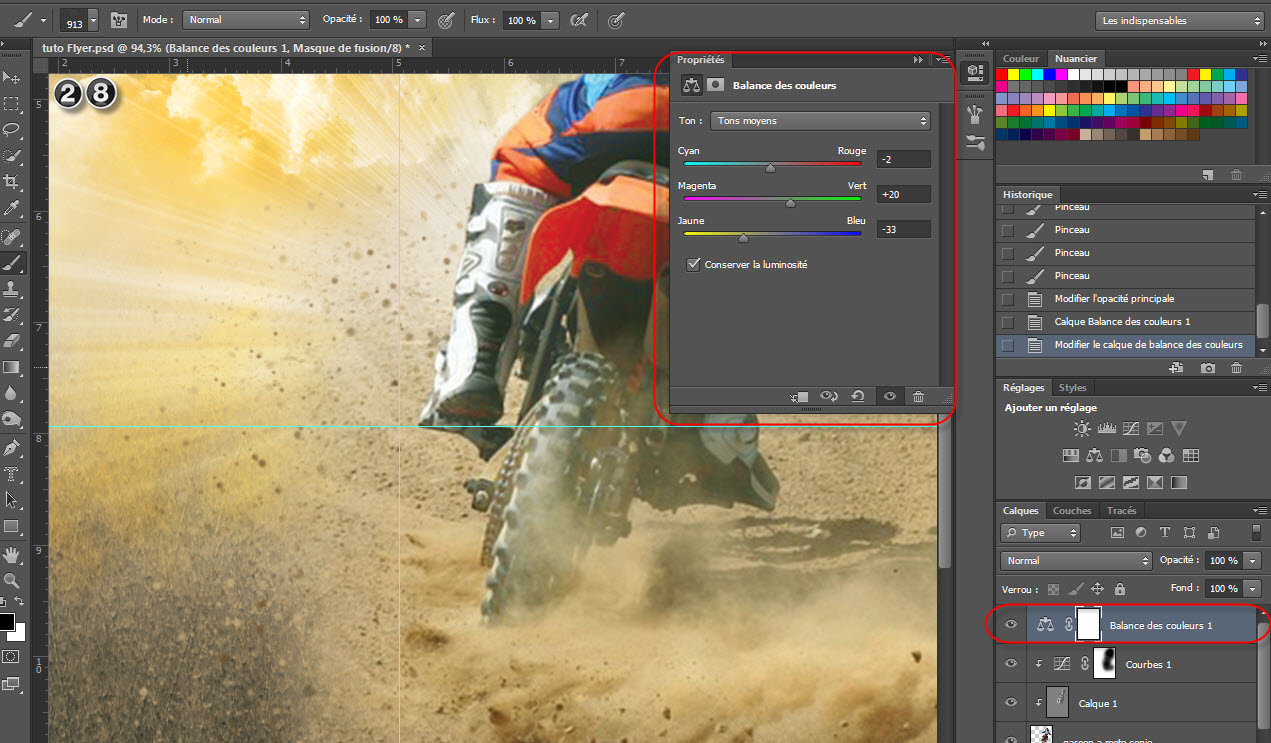Open the Les indispensables workspace dropdown
This screenshot has width=1271, height=743.
[x=1180, y=20]
